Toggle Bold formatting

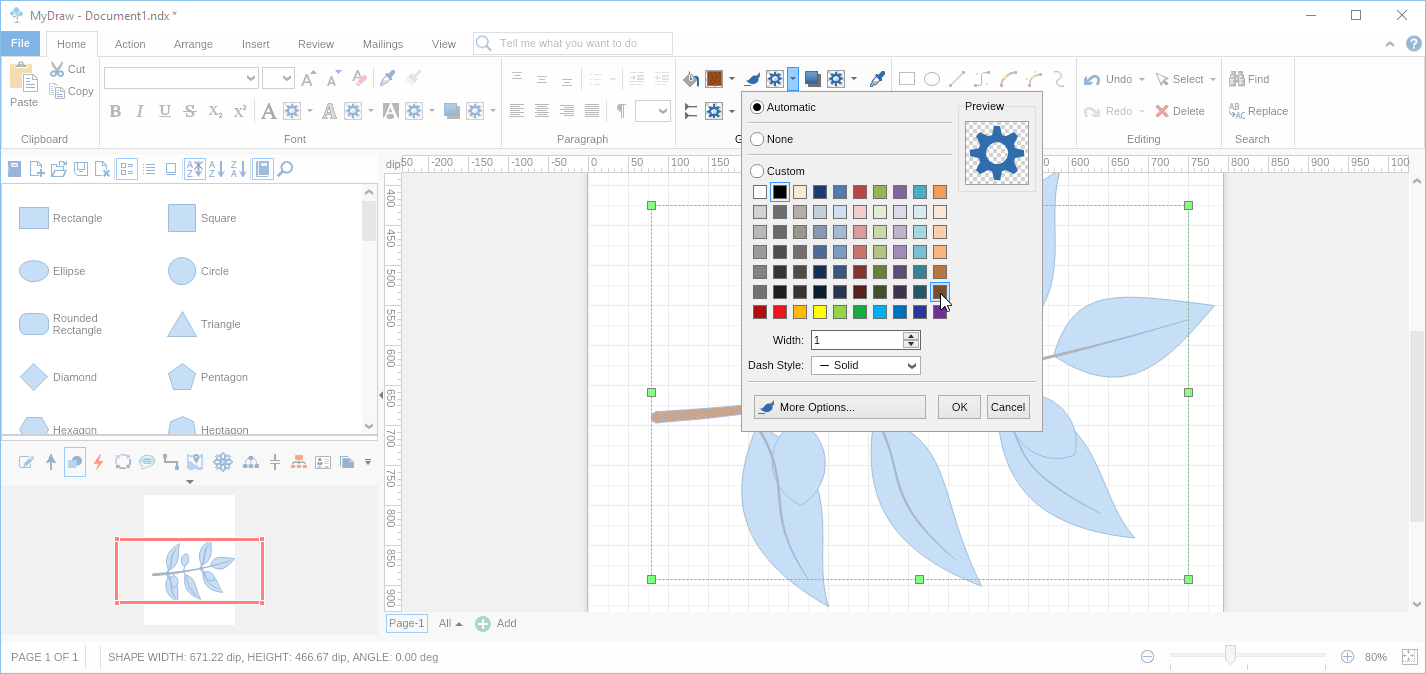[x=115, y=111]
